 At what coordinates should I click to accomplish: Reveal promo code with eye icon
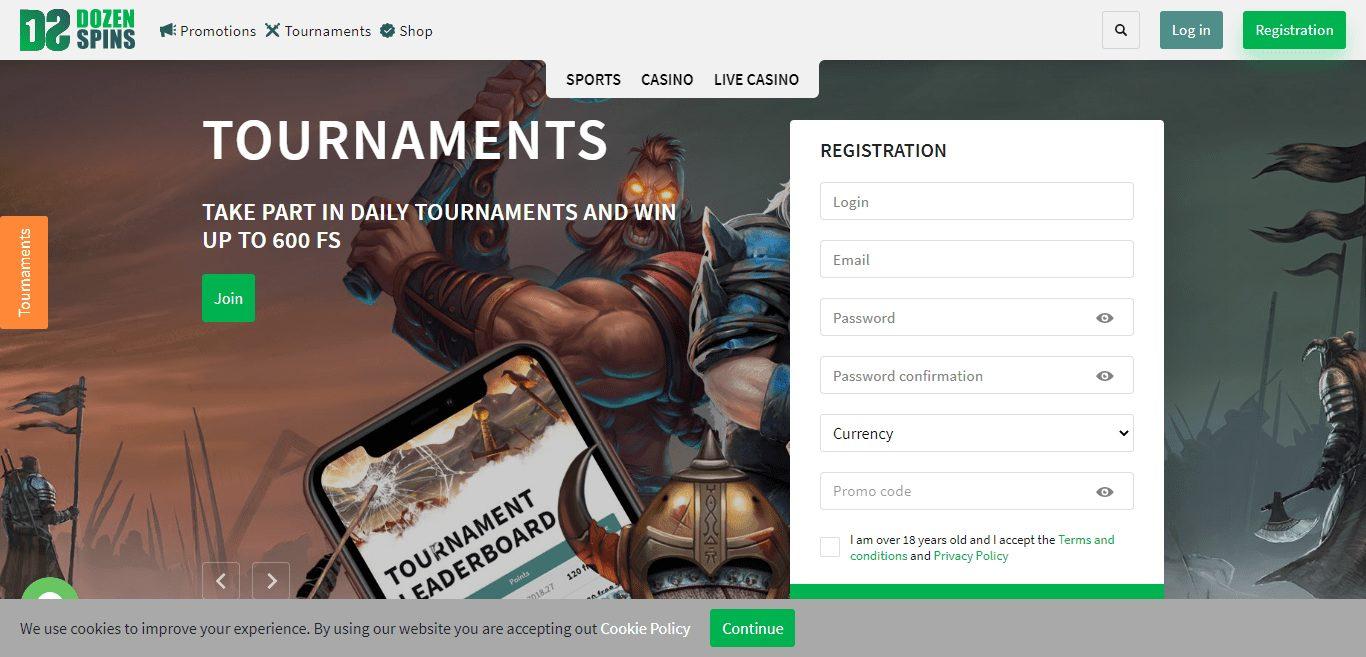coord(1105,491)
